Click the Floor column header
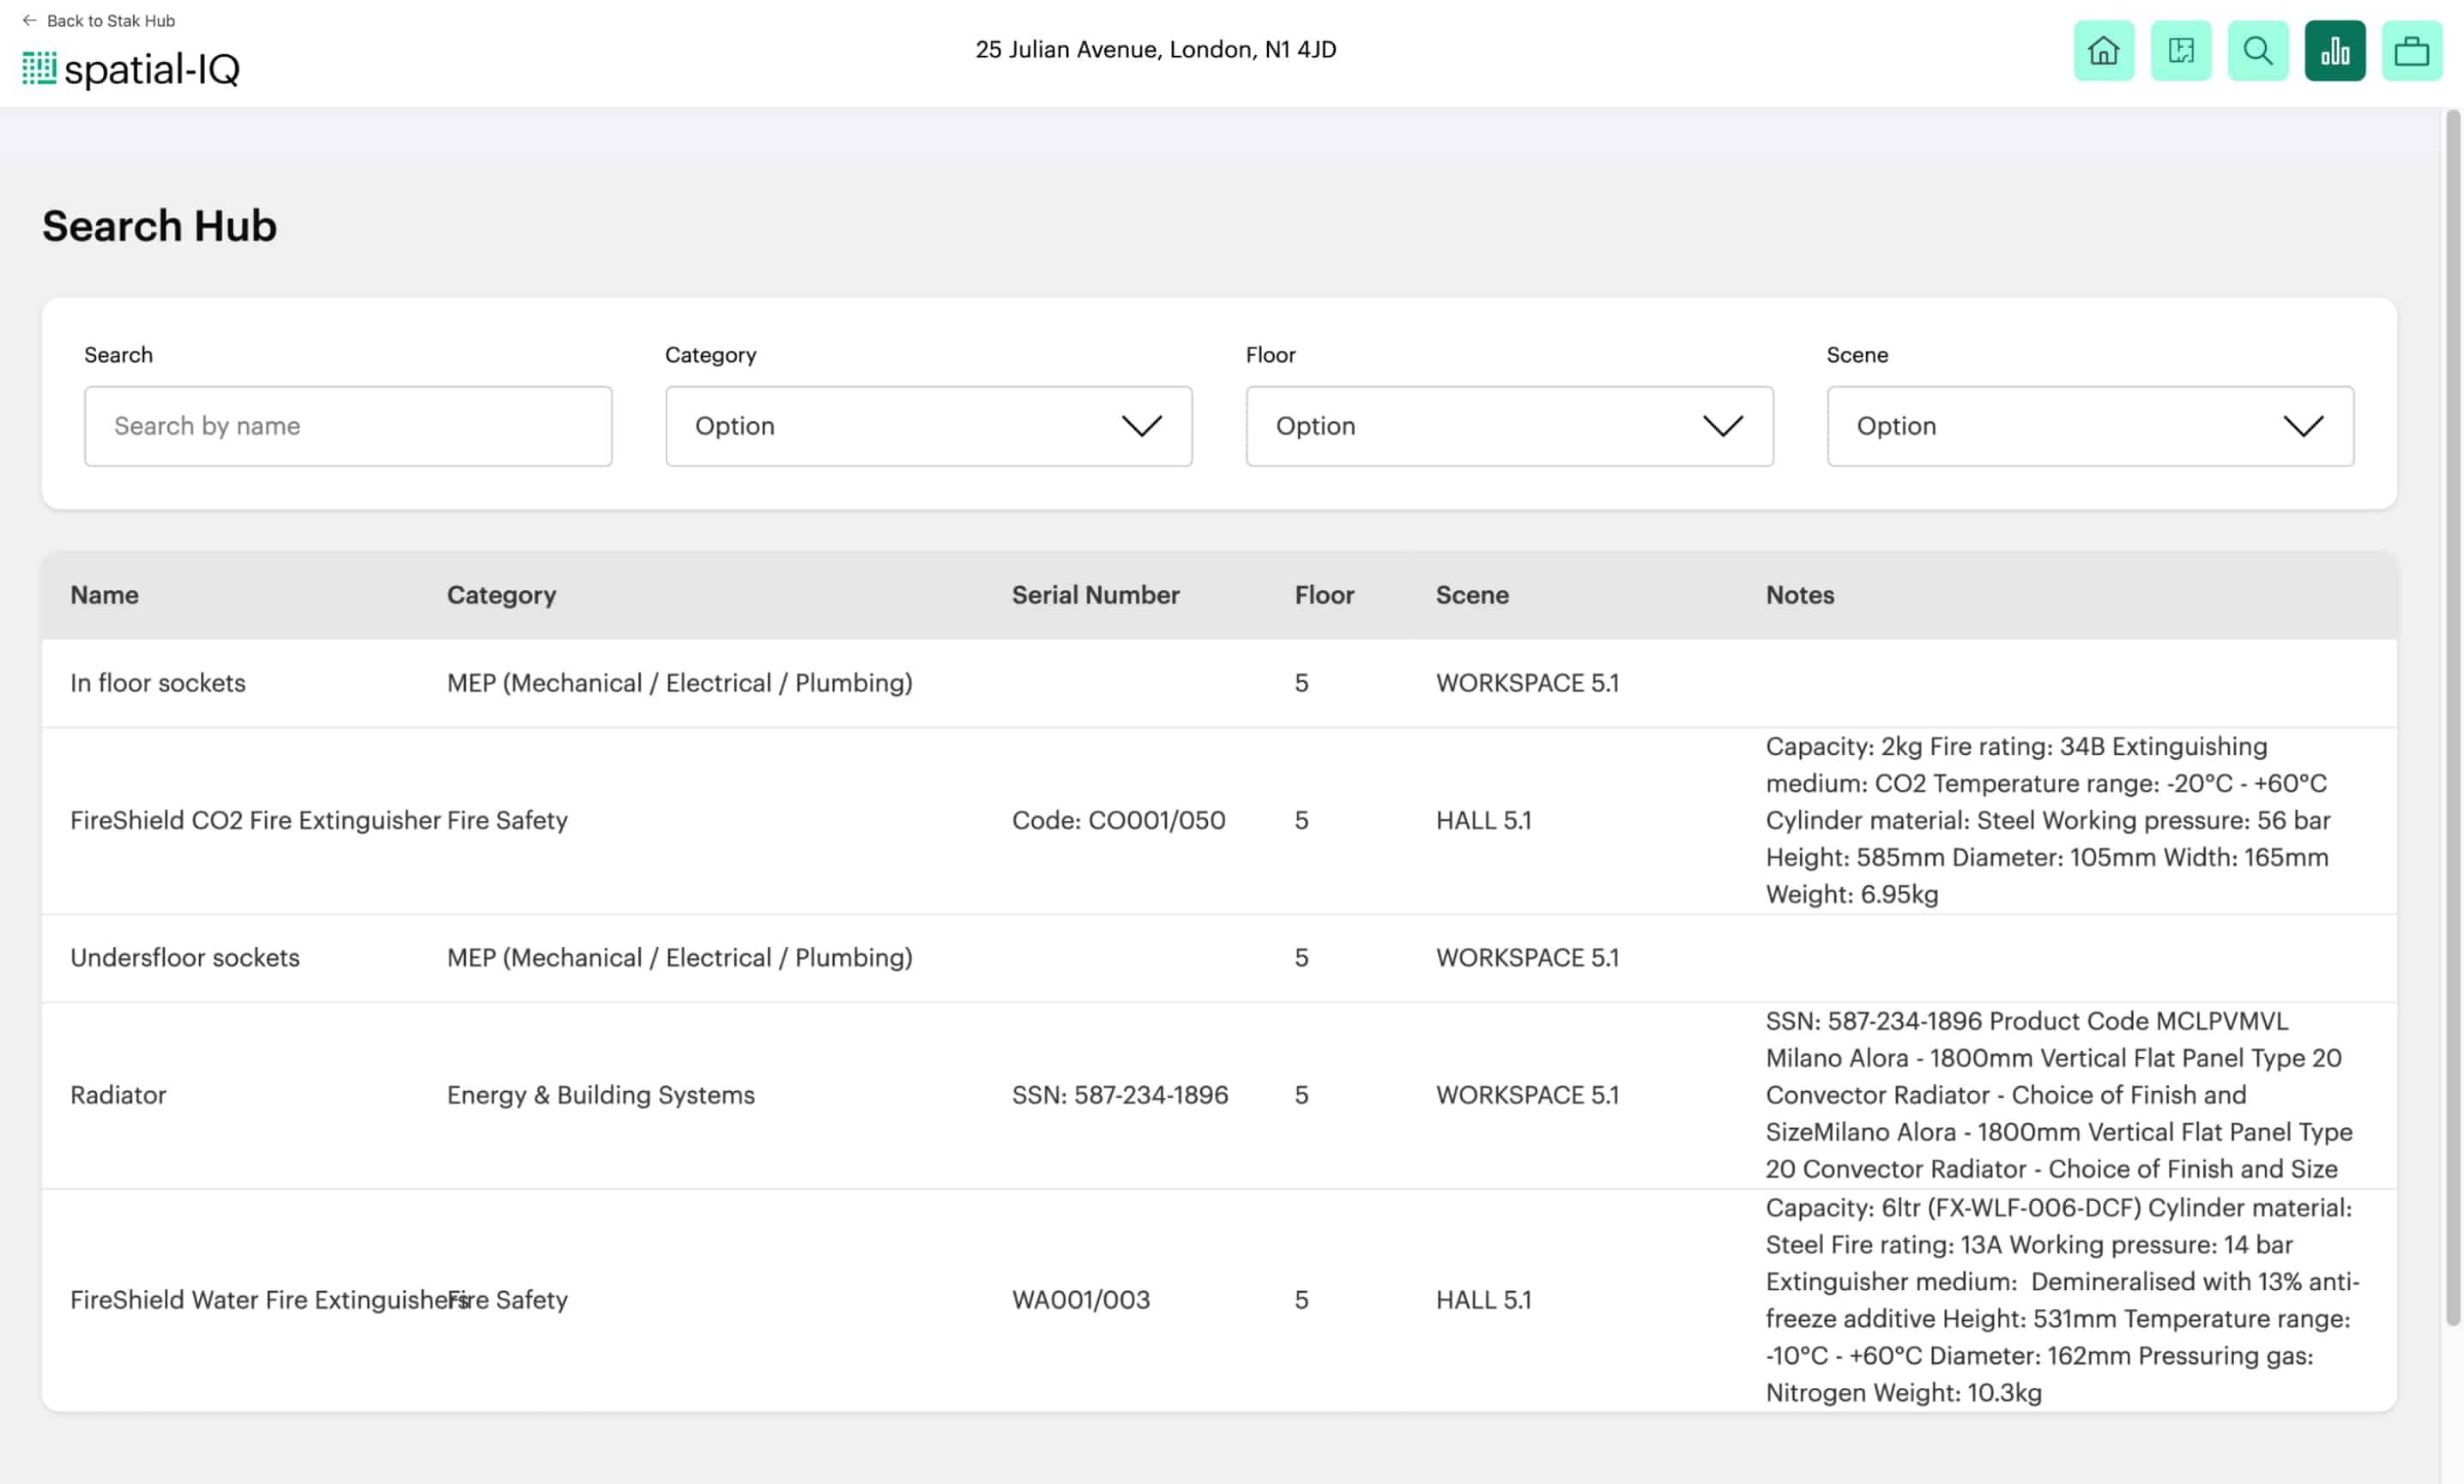The image size is (2464, 1484). tap(1324, 595)
